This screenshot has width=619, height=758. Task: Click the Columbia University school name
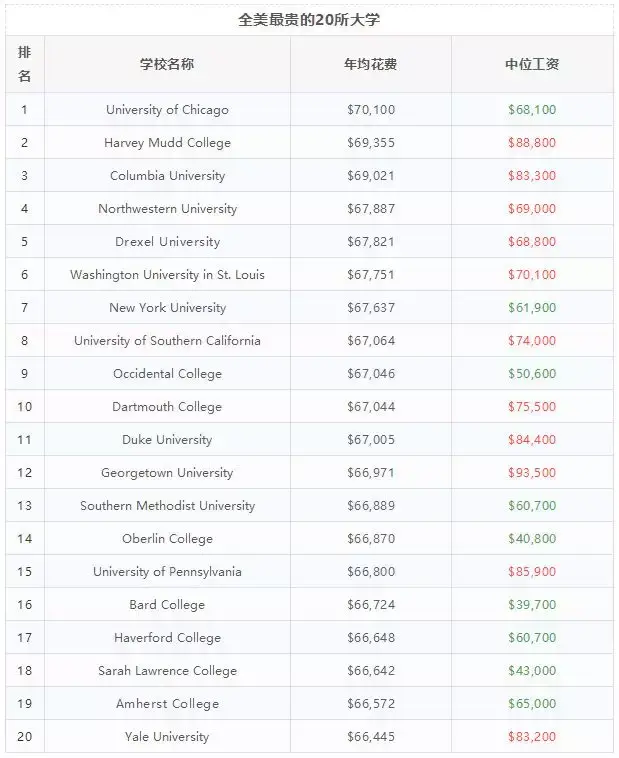167,176
